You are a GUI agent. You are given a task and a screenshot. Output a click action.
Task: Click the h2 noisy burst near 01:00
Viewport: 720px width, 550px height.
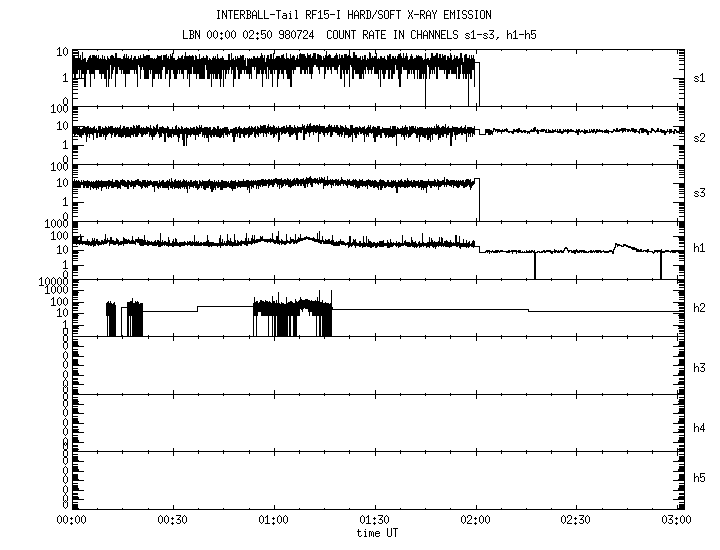coord(291,314)
